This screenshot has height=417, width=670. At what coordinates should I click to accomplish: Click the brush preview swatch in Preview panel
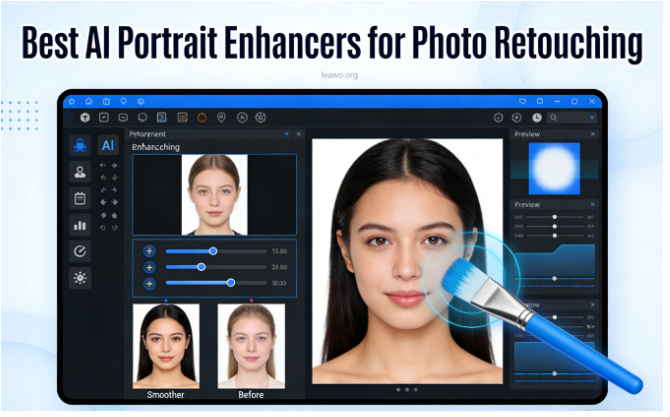click(x=553, y=167)
